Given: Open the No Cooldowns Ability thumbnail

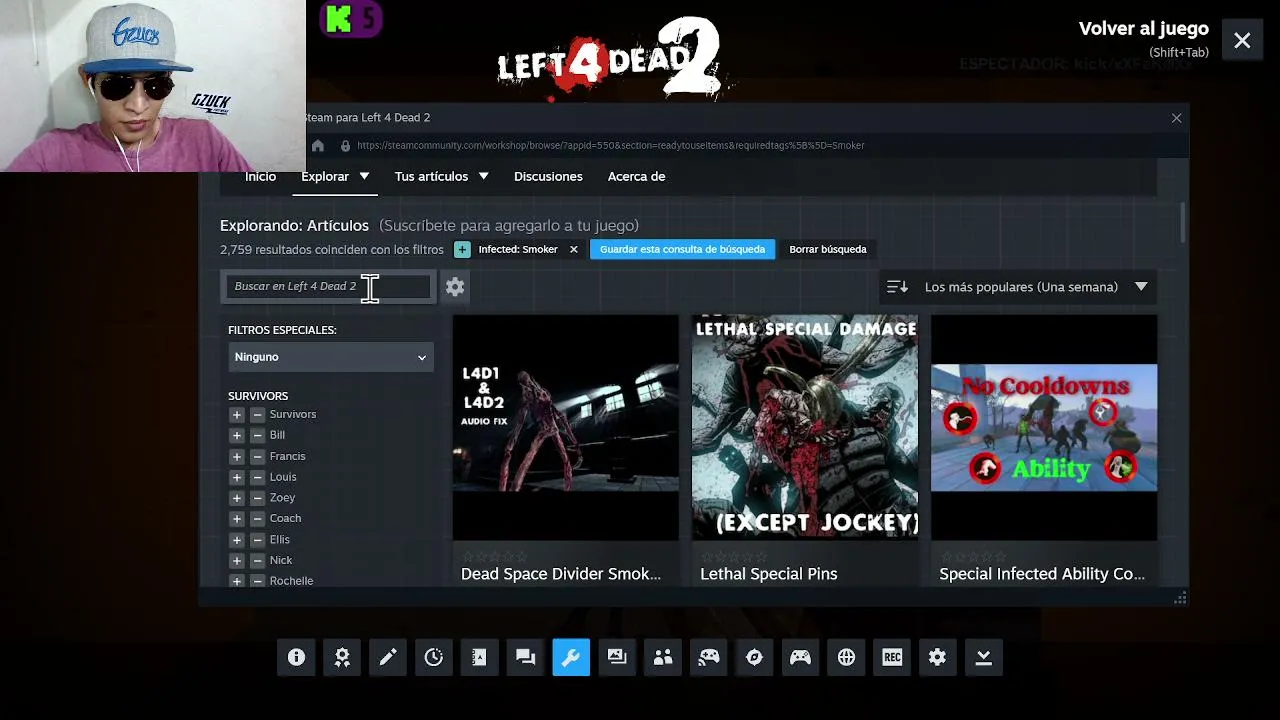Looking at the screenshot, I should tap(1044, 428).
